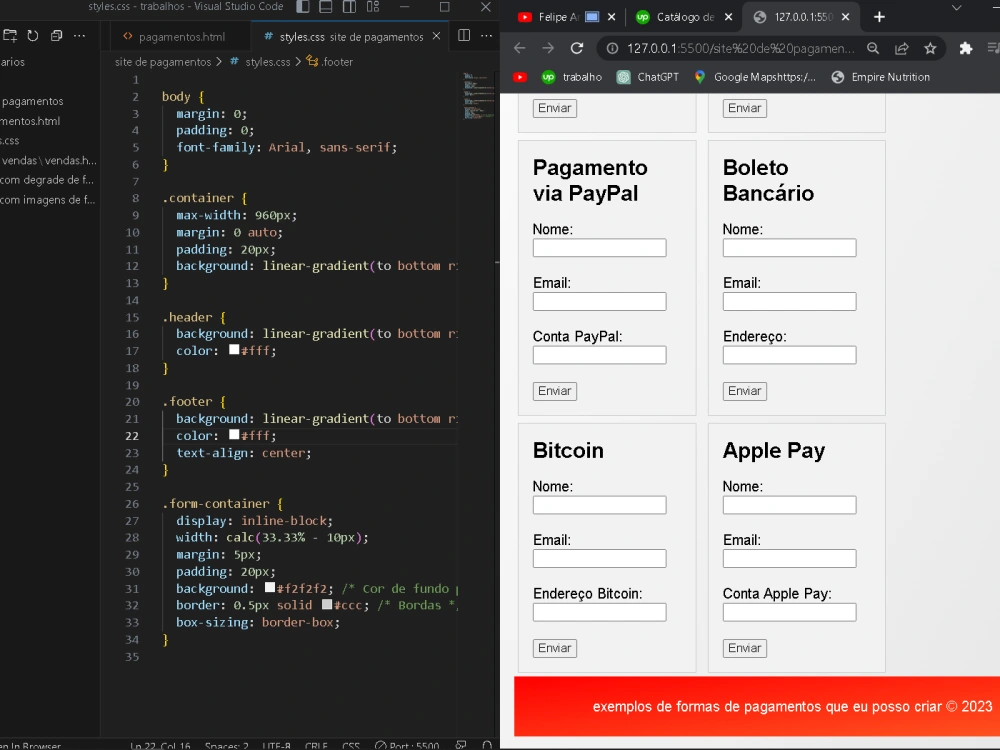Open the trabalho bookmark
The image size is (1000, 750).
coord(571,77)
